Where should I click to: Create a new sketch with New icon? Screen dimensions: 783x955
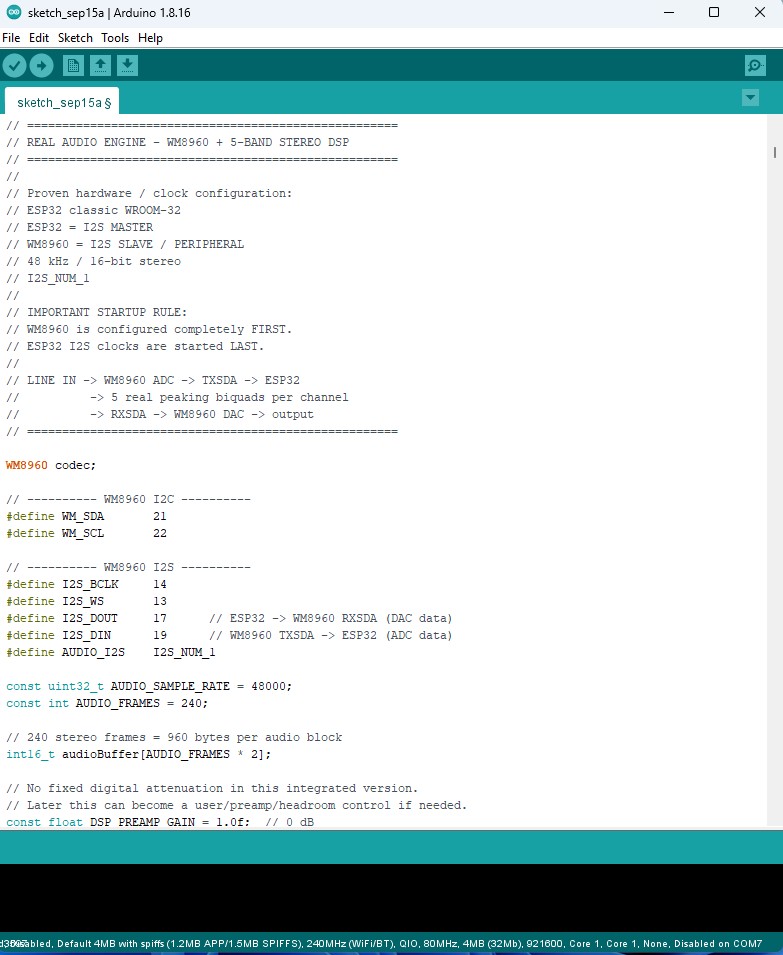pos(73,65)
